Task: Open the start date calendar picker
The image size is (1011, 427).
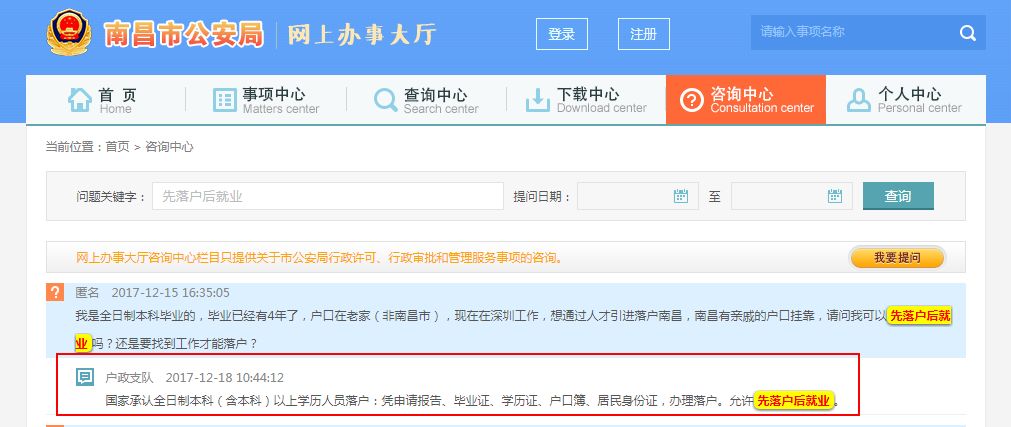Action: click(680, 196)
